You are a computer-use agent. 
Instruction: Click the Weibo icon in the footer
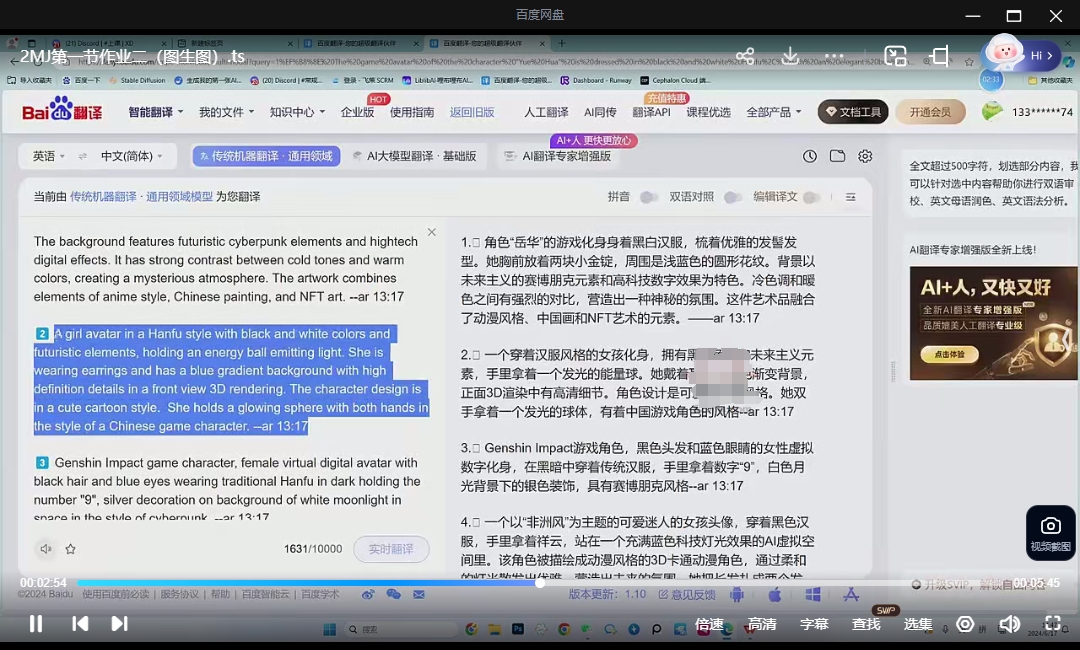click(x=368, y=594)
